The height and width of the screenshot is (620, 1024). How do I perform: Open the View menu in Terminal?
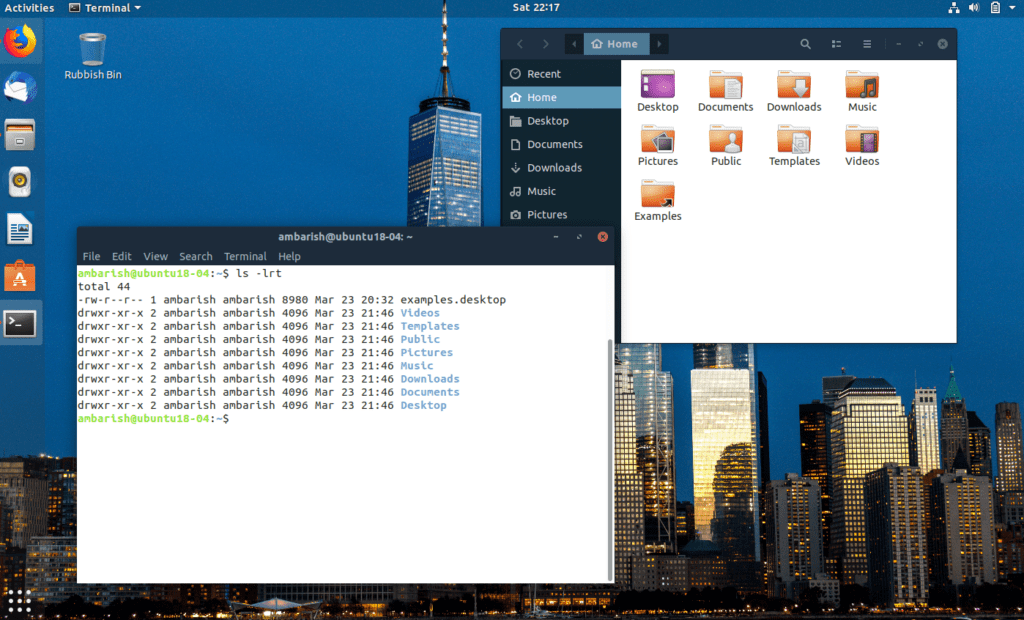155,256
